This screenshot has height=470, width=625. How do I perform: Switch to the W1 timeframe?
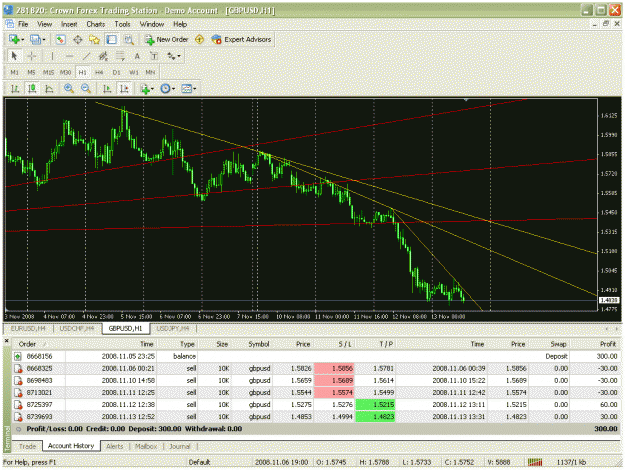tap(134, 72)
